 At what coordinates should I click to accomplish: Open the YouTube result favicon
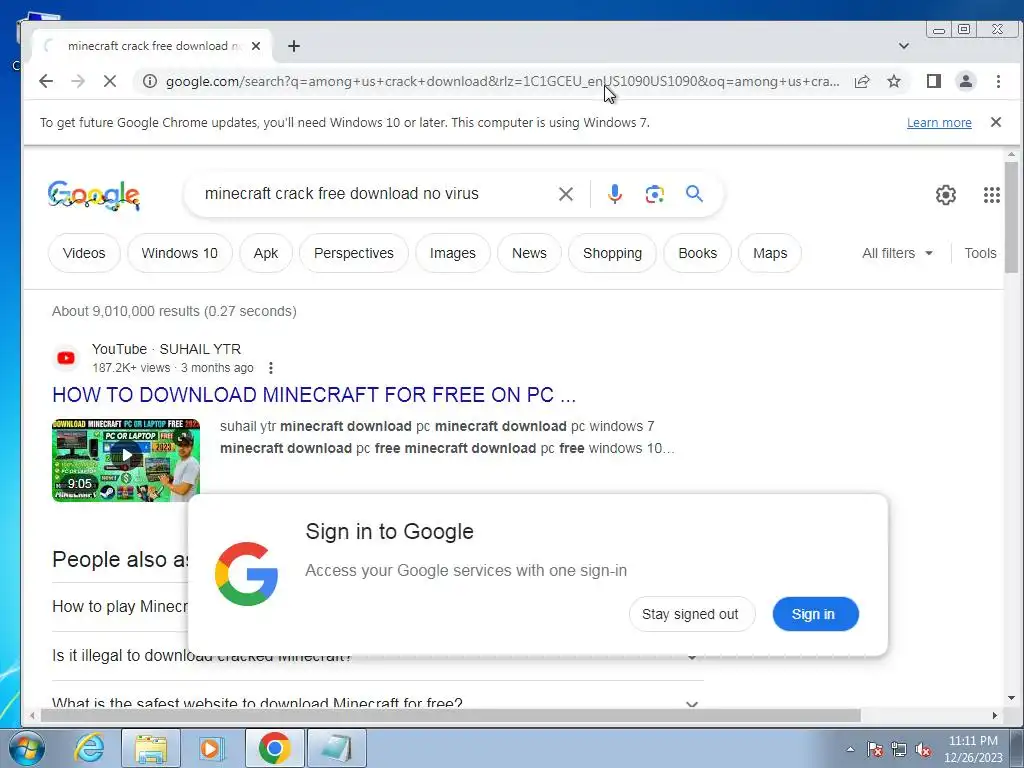[66, 358]
